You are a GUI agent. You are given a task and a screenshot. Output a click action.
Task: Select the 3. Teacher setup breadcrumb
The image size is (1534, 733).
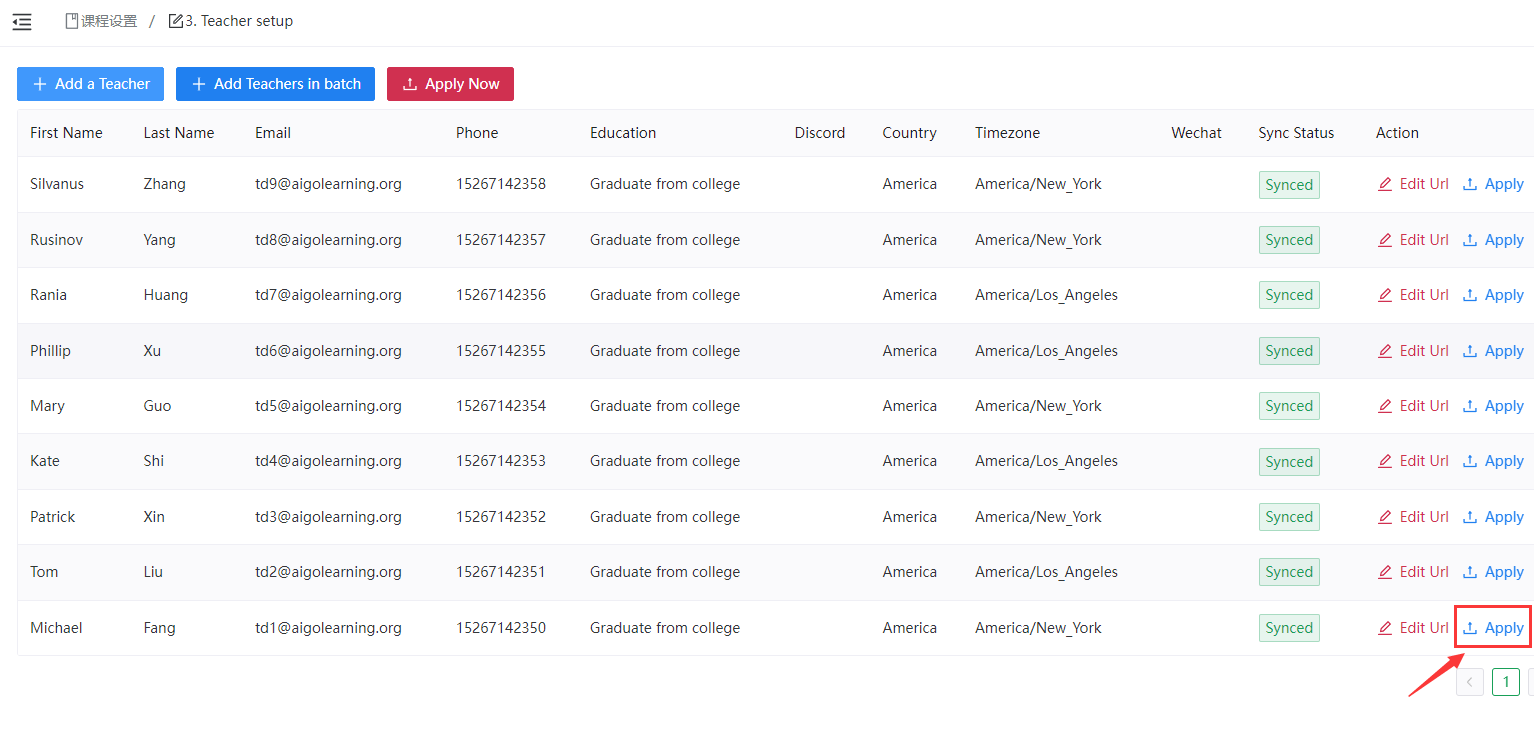(x=231, y=21)
